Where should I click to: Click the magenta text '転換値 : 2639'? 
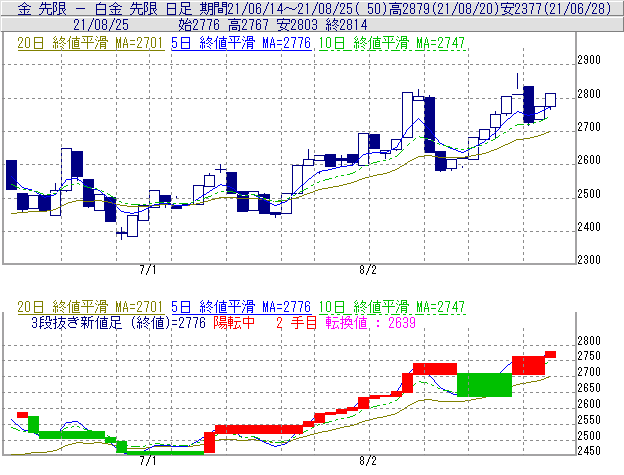pyautogui.click(x=370, y=323)
